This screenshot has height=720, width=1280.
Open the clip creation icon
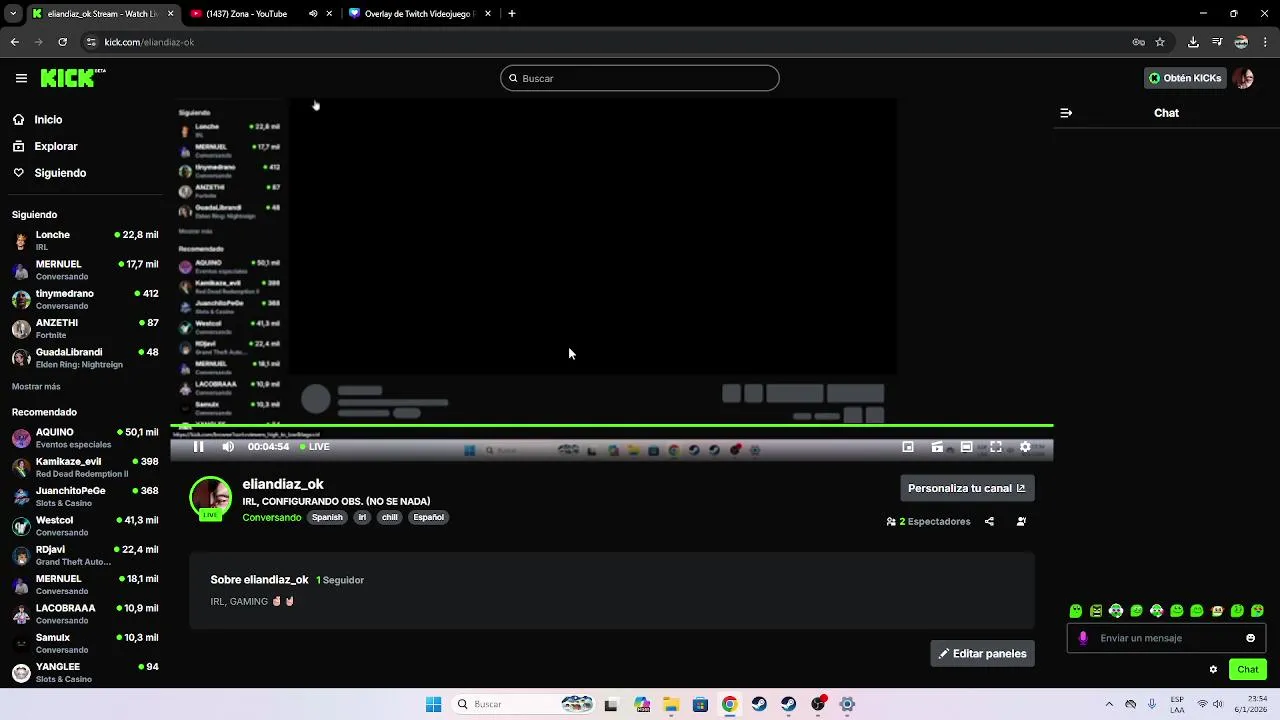(x=937, y=447)
